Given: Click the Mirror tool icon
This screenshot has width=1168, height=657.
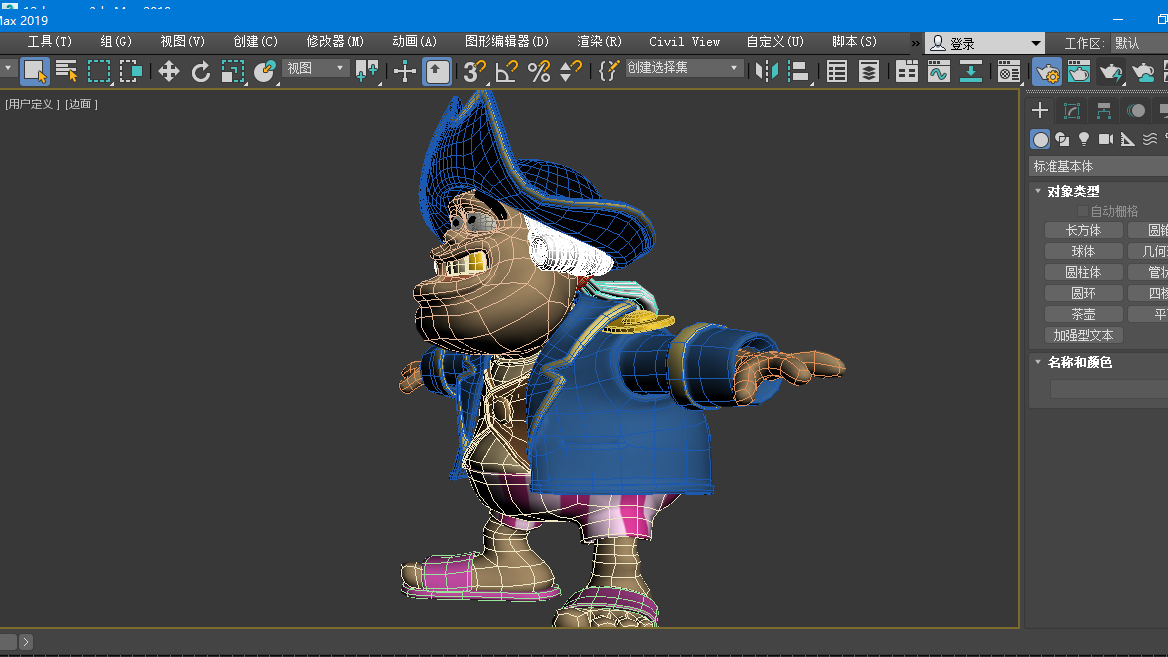Looking at the screenshot, I should pos(767,71).
